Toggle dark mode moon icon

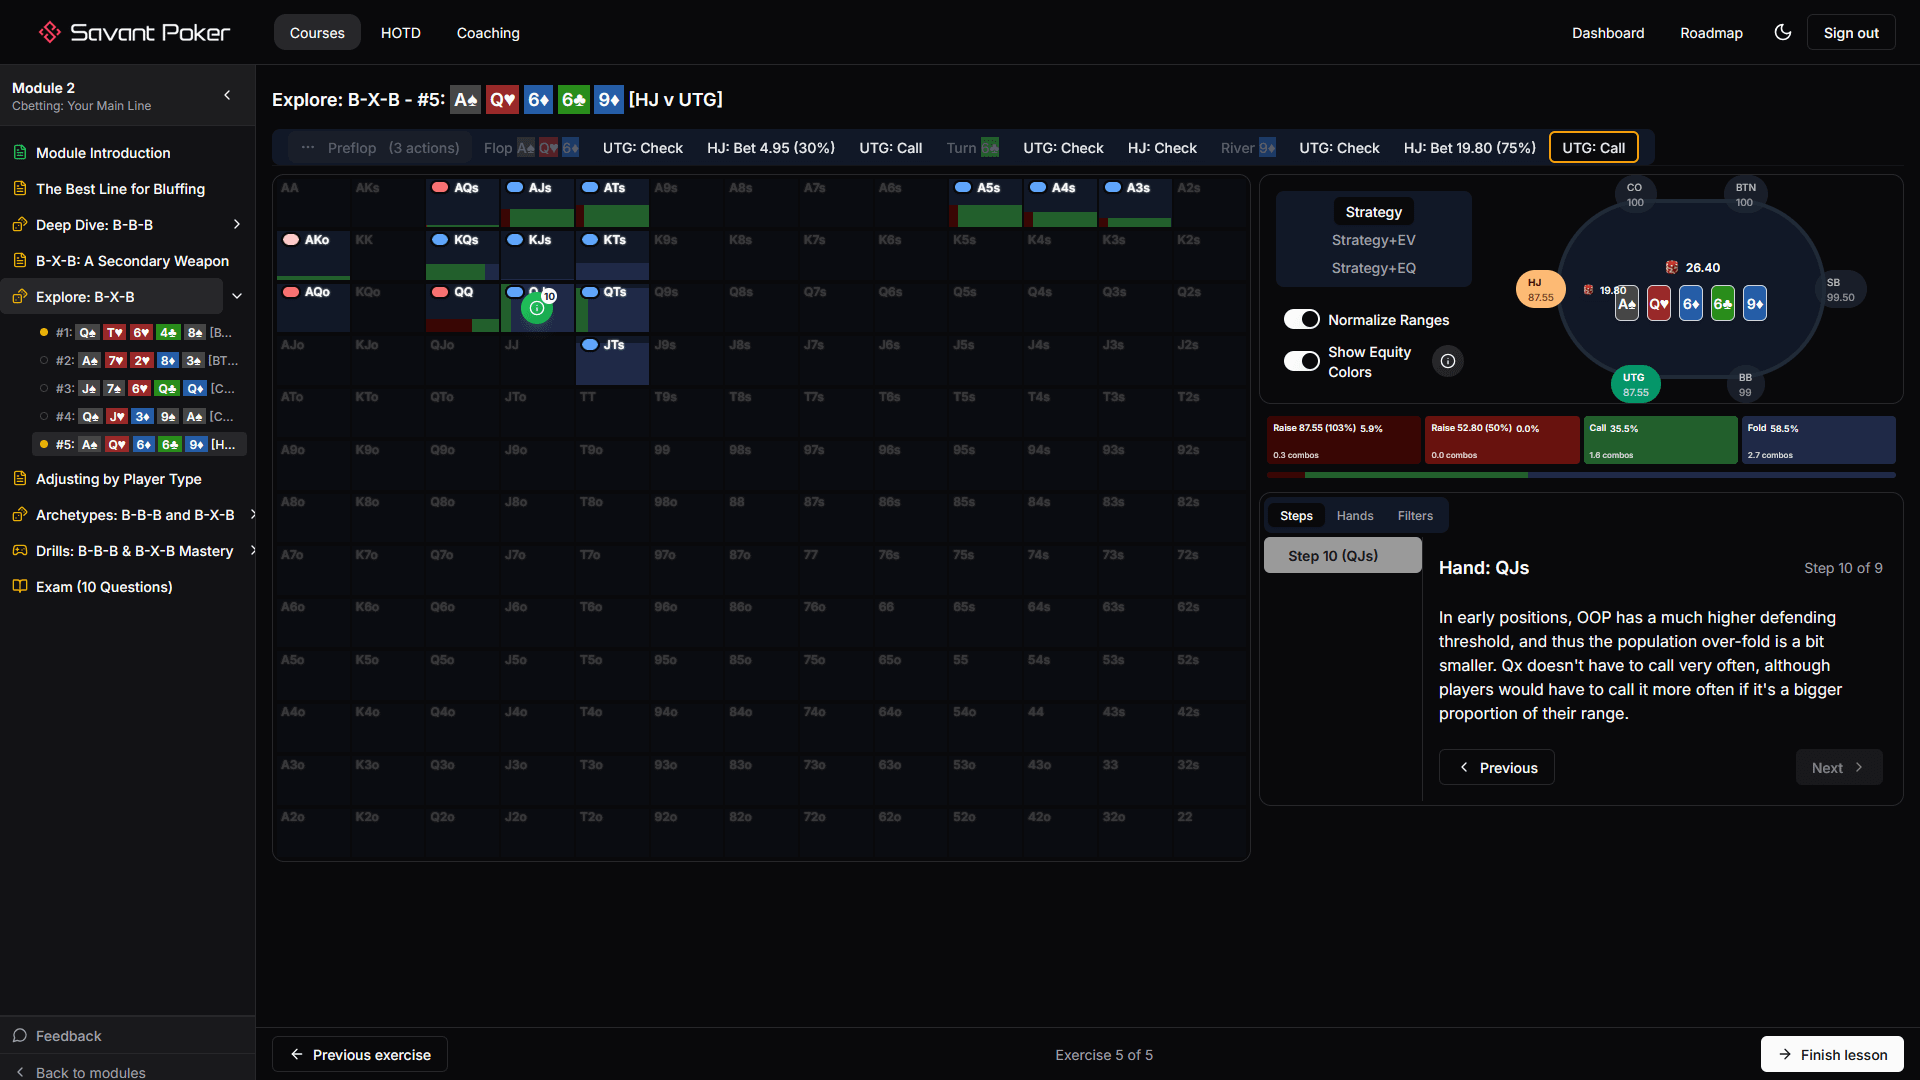1782,32
